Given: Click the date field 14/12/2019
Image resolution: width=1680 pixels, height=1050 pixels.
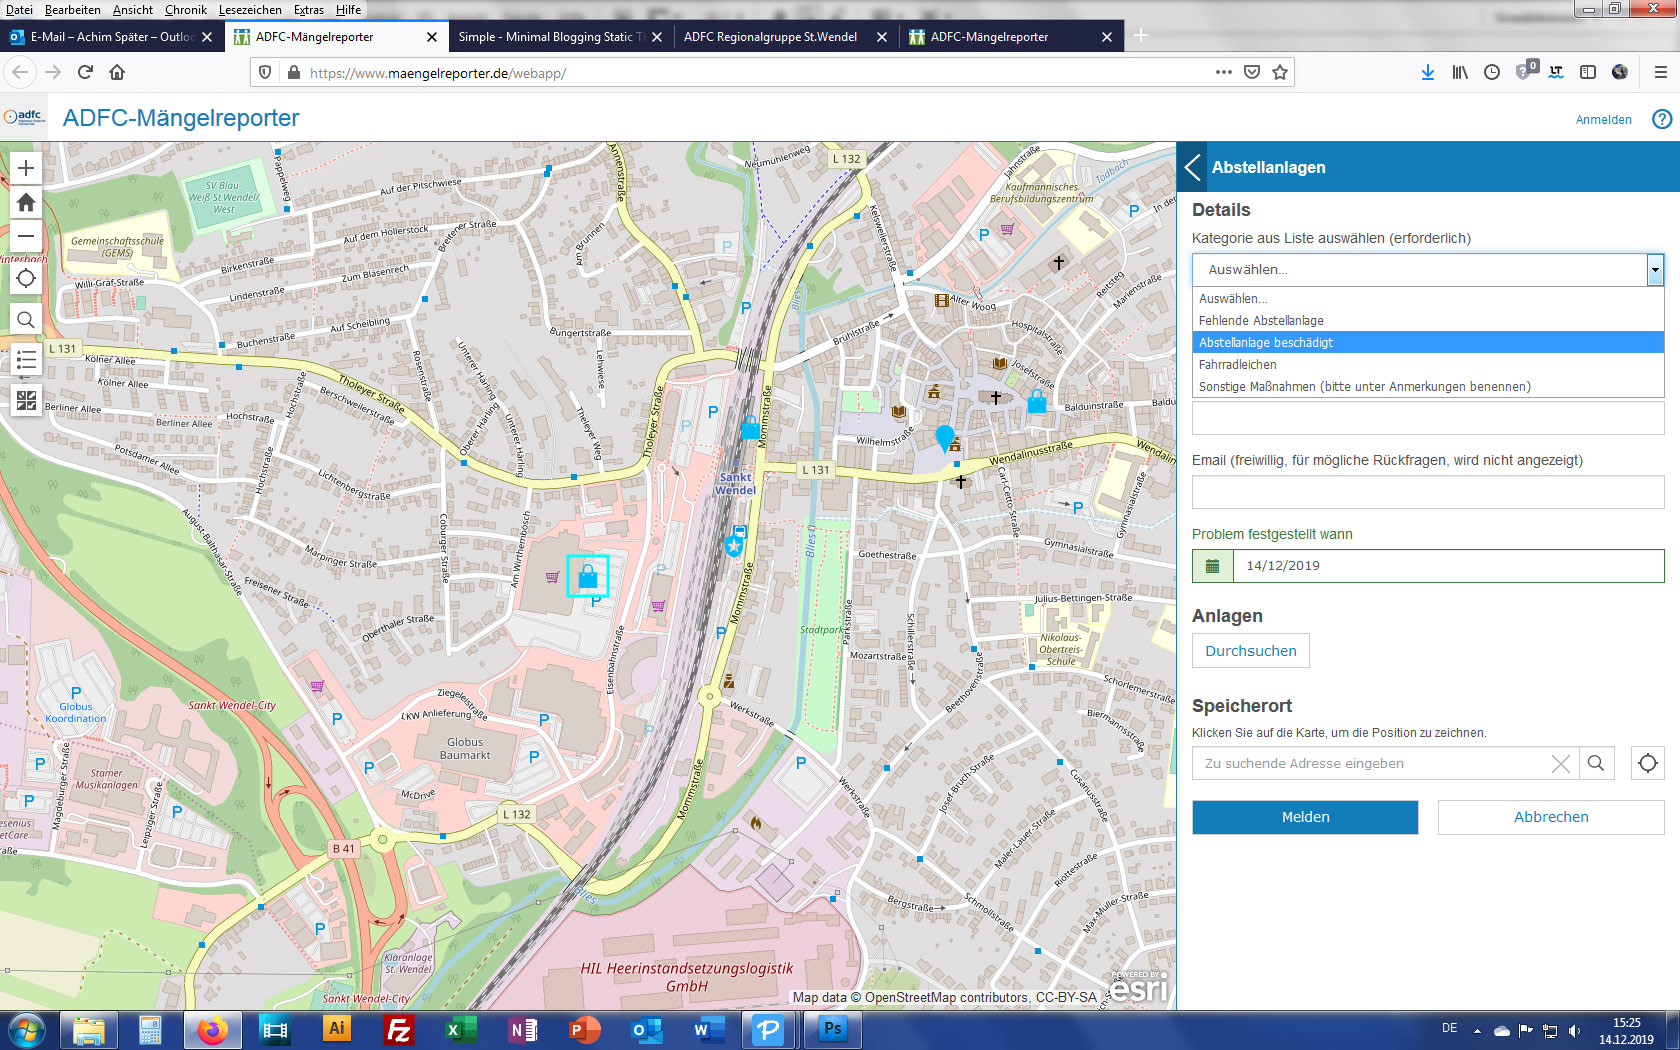Looking at the screenshot, I should (1449, 566).
